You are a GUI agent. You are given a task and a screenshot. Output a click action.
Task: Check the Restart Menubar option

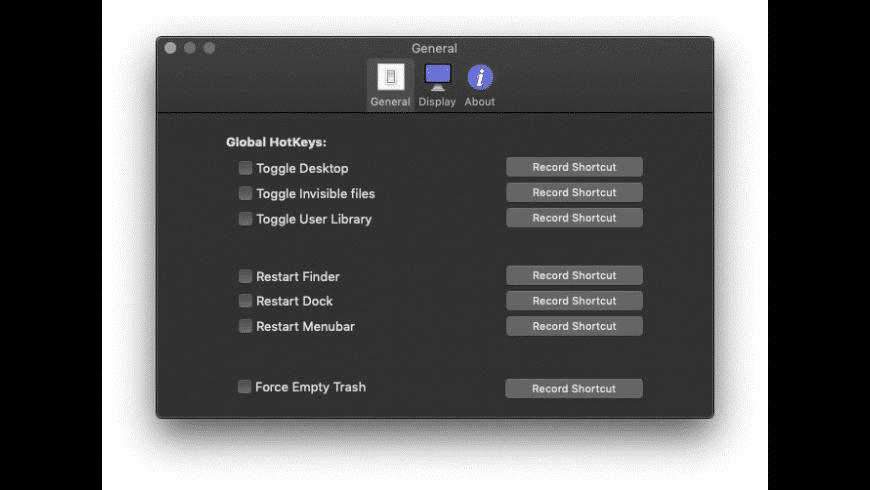tap(245, 326)
